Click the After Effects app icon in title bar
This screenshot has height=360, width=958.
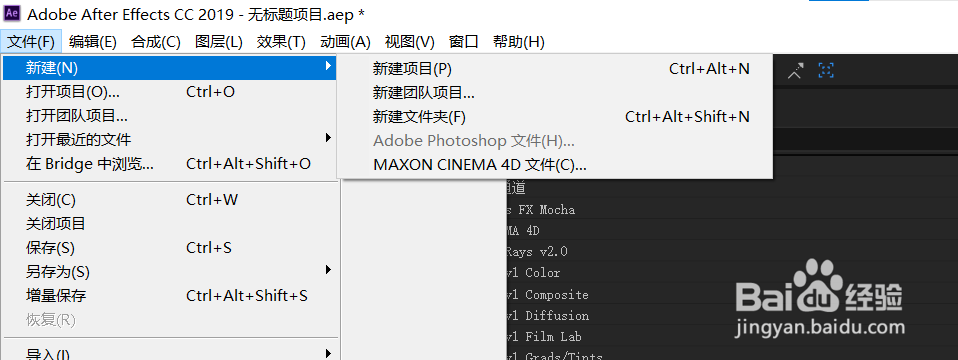coord(12,13)
